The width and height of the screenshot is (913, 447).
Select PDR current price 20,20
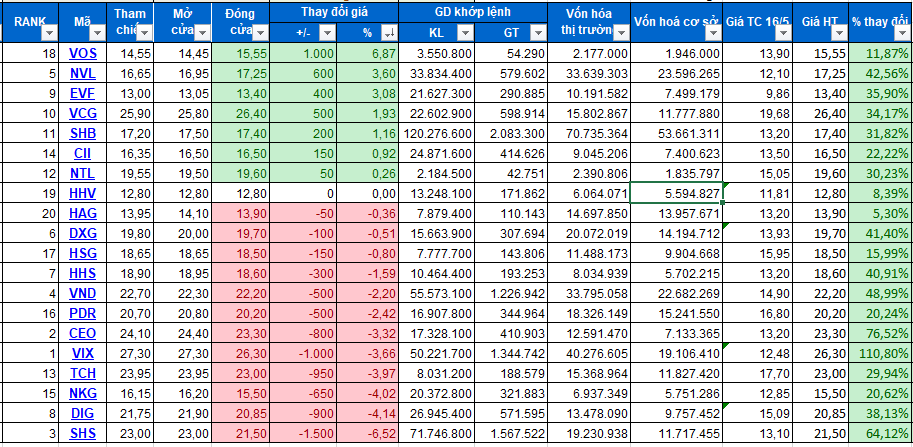pos(820,313)
